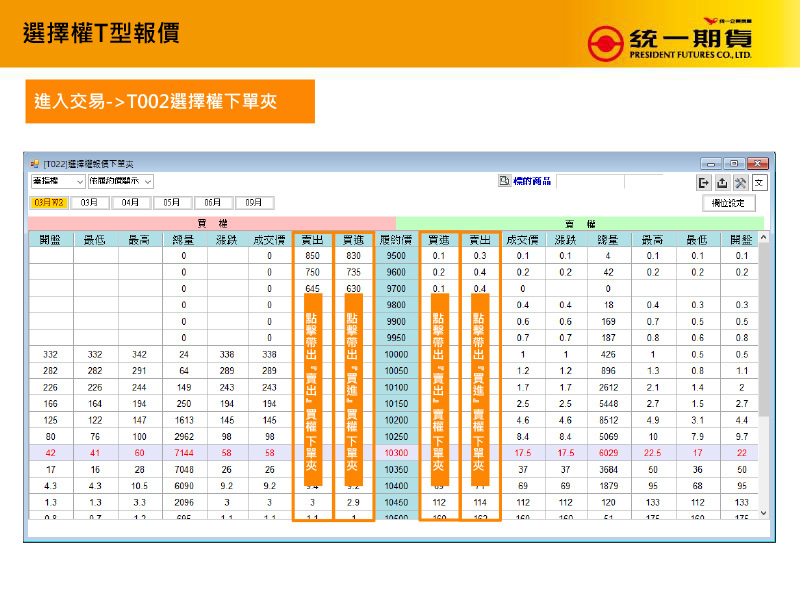This screenshot has width=800, height=598.
Task: Click the empty field next to 標的商品
Action: 590,181
